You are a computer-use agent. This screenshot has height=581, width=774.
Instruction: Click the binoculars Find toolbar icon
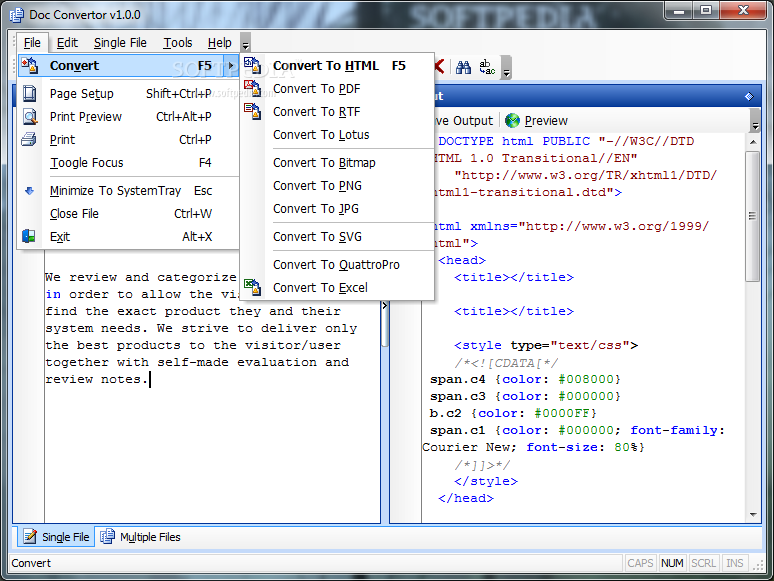(464, 67)
